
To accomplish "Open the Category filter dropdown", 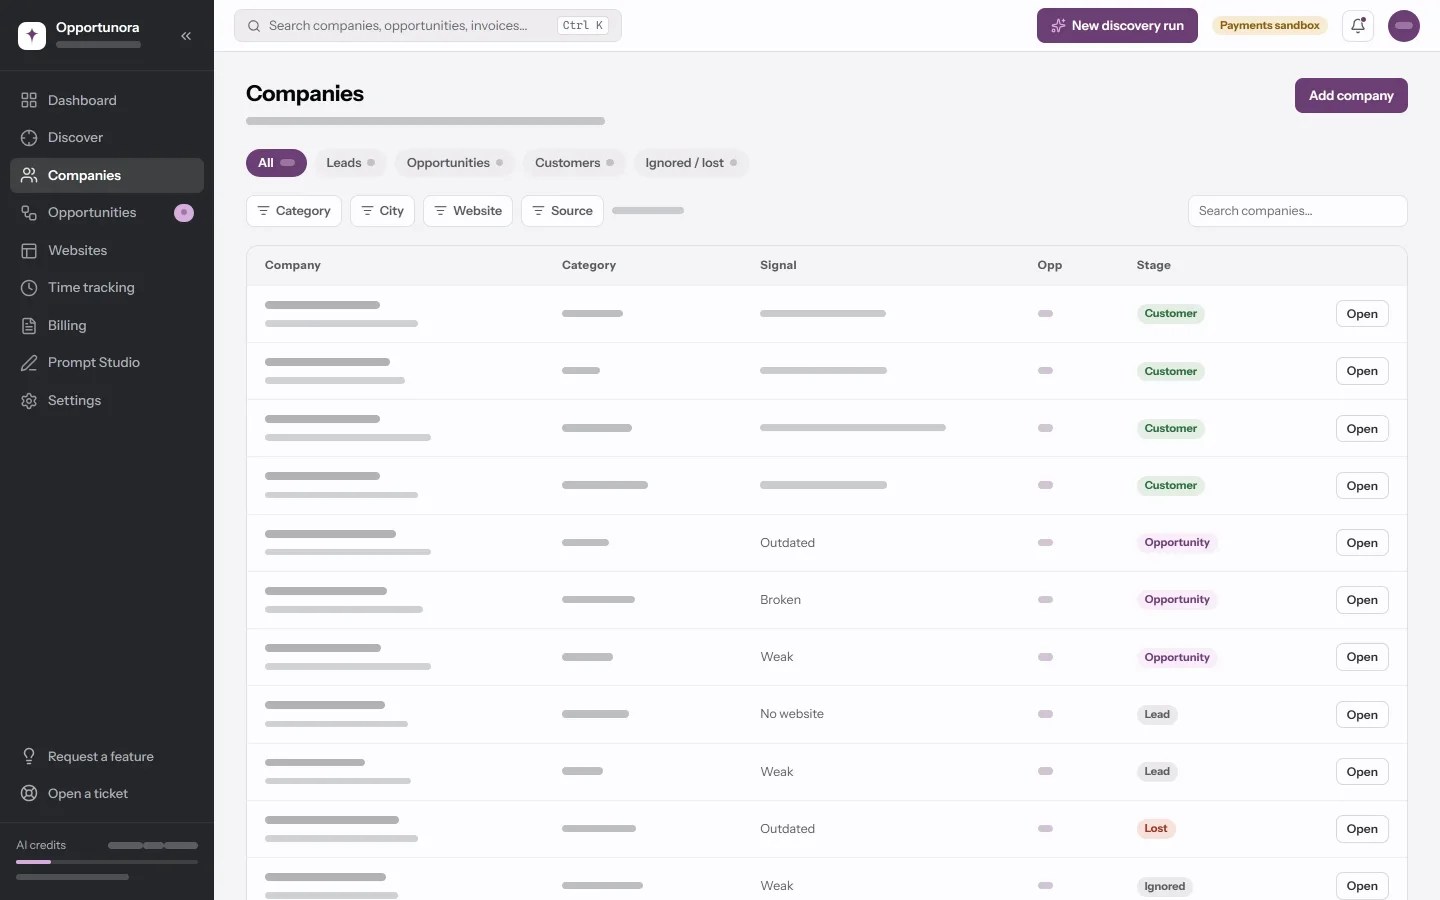I will point(294,211).
